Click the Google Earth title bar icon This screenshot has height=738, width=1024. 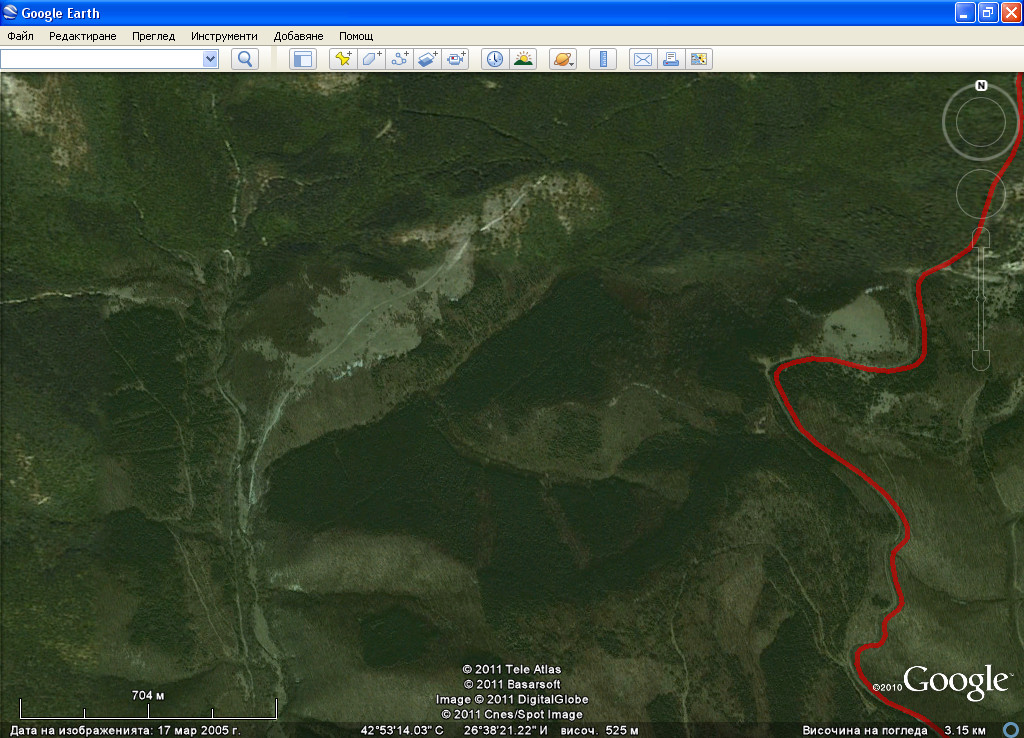pyautogui.click(x=10, y=12)
